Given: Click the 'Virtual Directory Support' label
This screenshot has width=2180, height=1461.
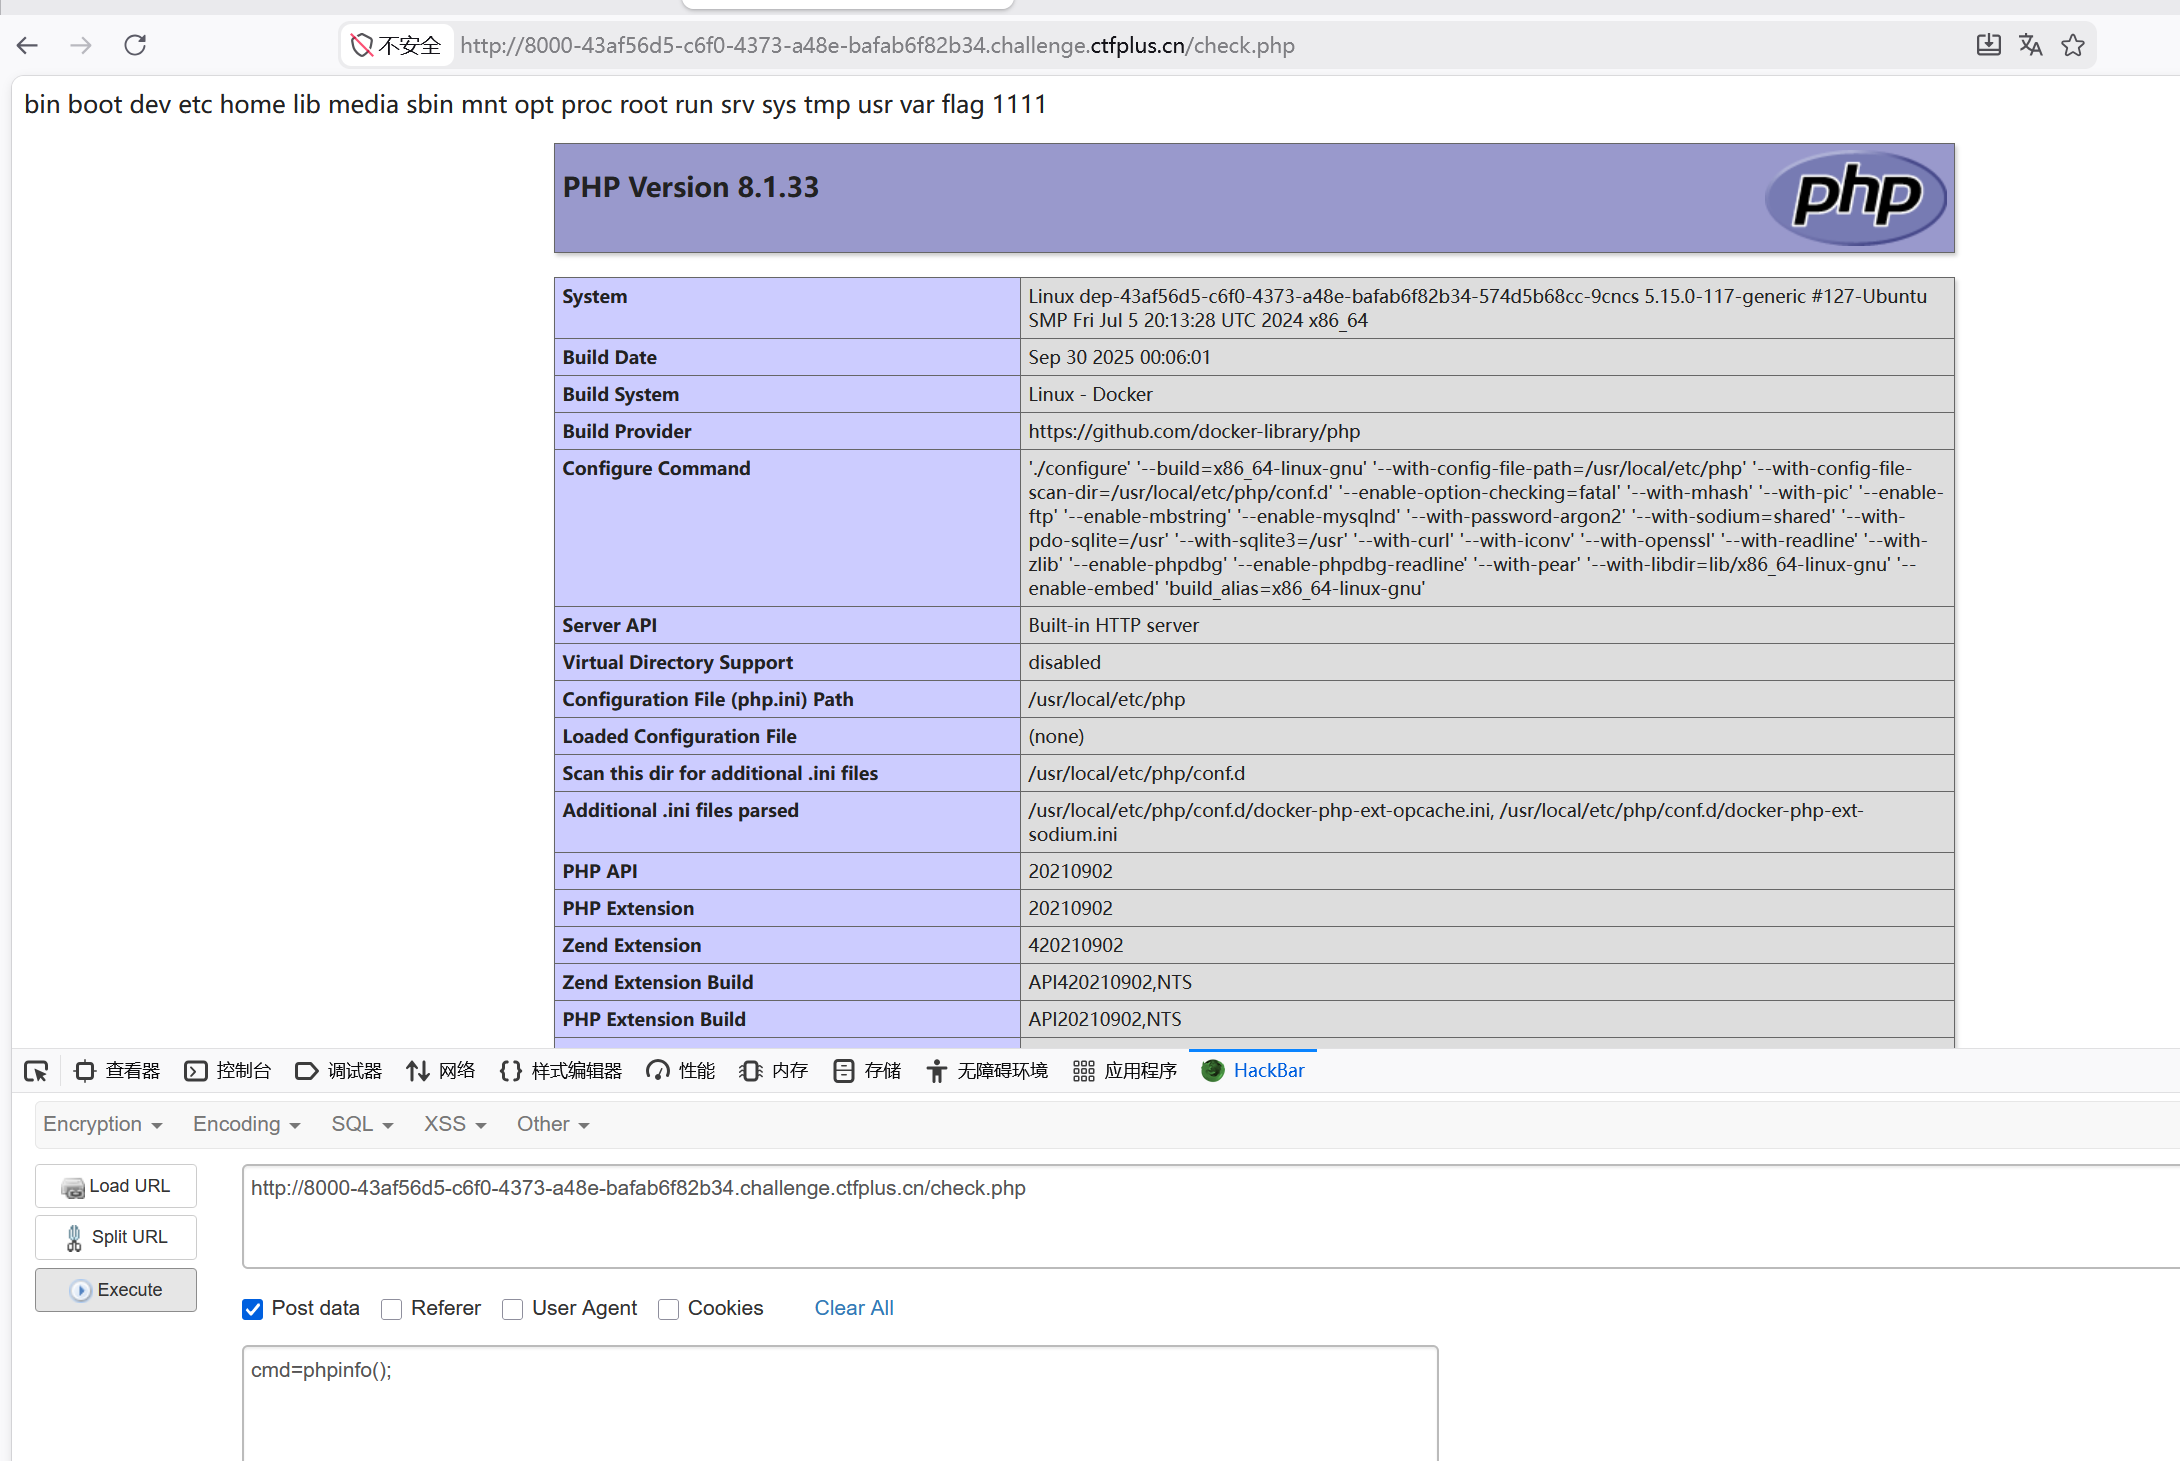Looking at the screenshot, I should click(677, 662).
